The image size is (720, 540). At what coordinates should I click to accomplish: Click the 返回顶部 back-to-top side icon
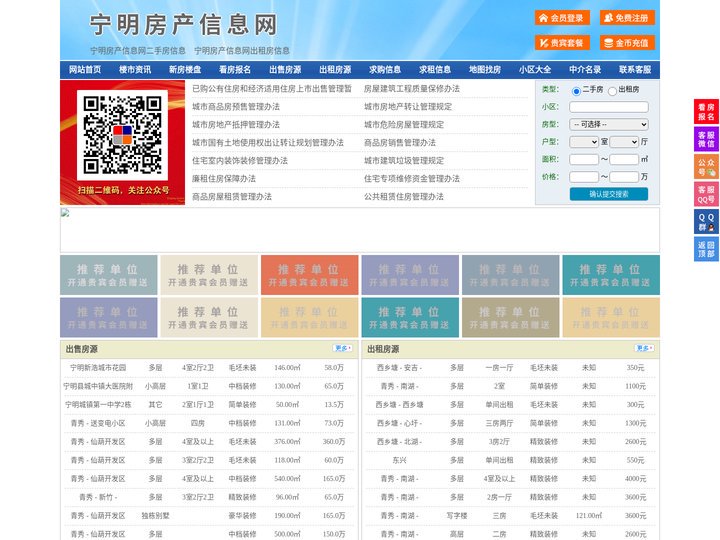(x=706, y=249)
